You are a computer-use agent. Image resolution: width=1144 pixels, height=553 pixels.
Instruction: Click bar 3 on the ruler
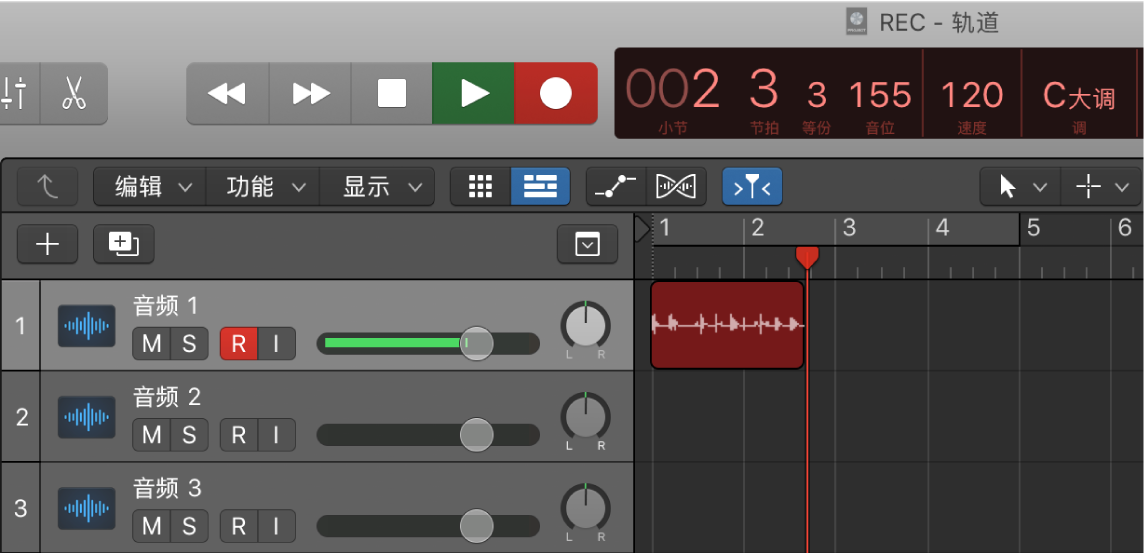pyautogui.click(x=849, y=228)
